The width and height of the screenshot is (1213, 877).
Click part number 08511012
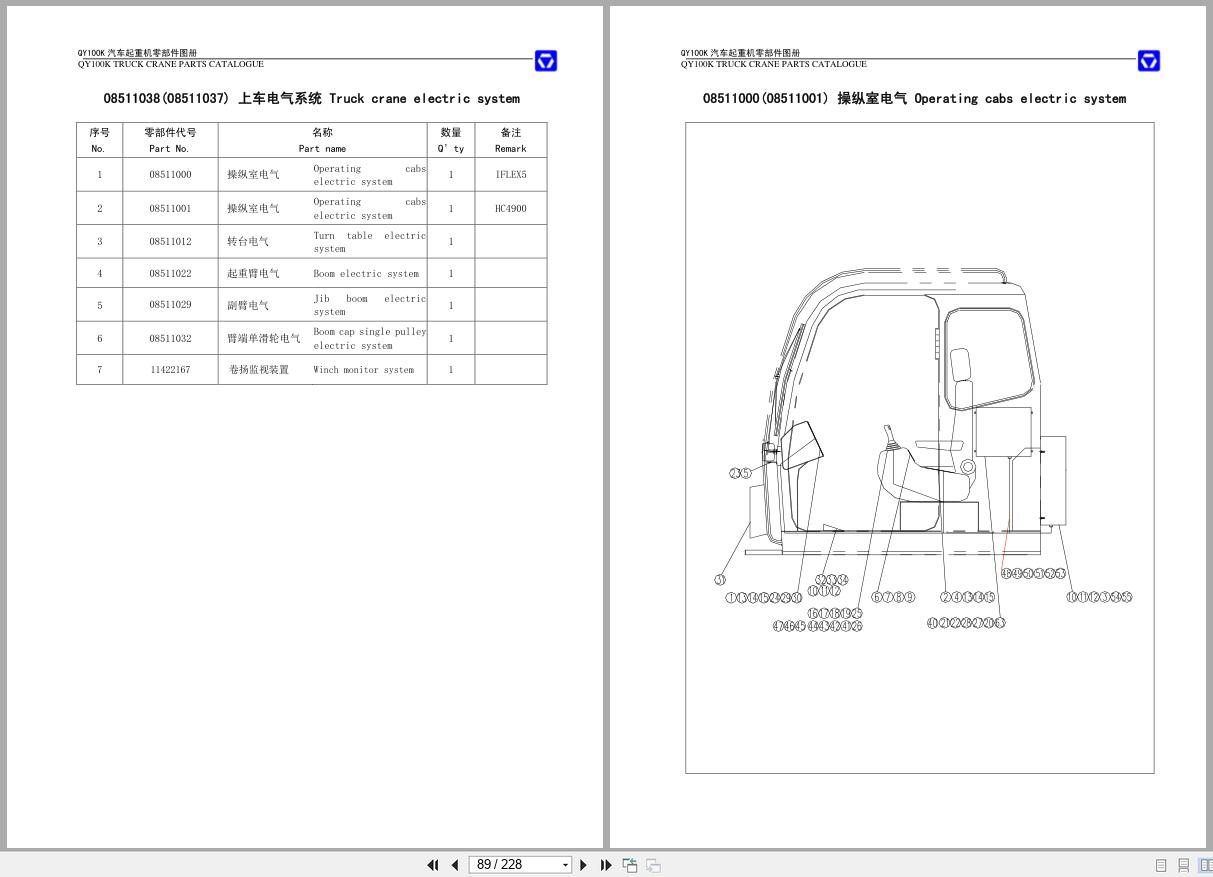[170, 242]
